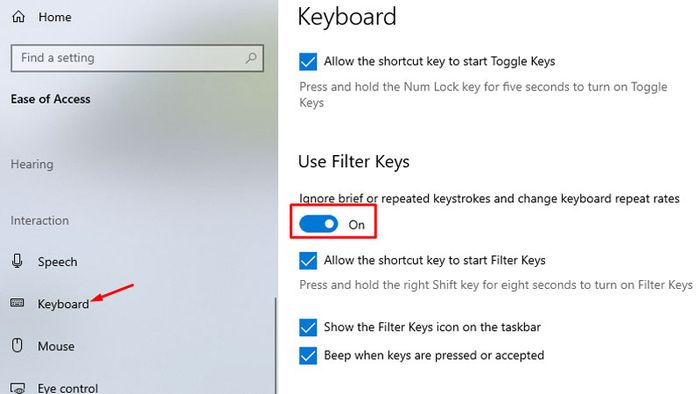The width and height of the screenshot is (700, 394).
Task: Click the Eye control icon
Action: tap(17, 388)
